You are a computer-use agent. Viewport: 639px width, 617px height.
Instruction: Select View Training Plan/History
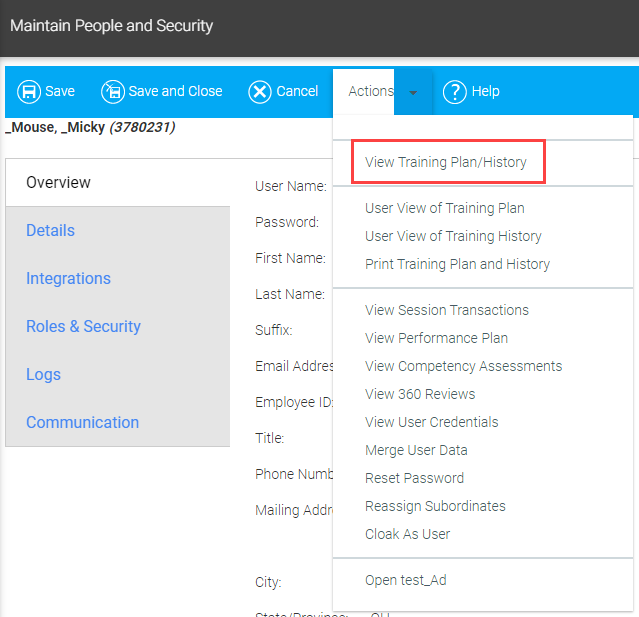446,162
